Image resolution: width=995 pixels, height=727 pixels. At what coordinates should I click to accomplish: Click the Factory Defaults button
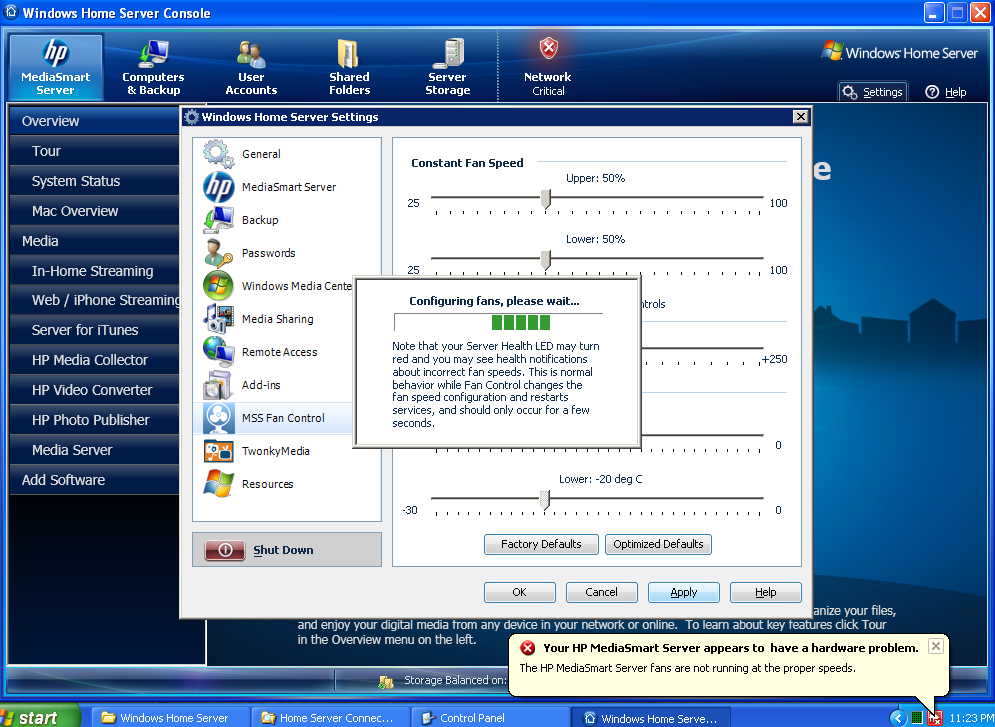coord(541,544)
